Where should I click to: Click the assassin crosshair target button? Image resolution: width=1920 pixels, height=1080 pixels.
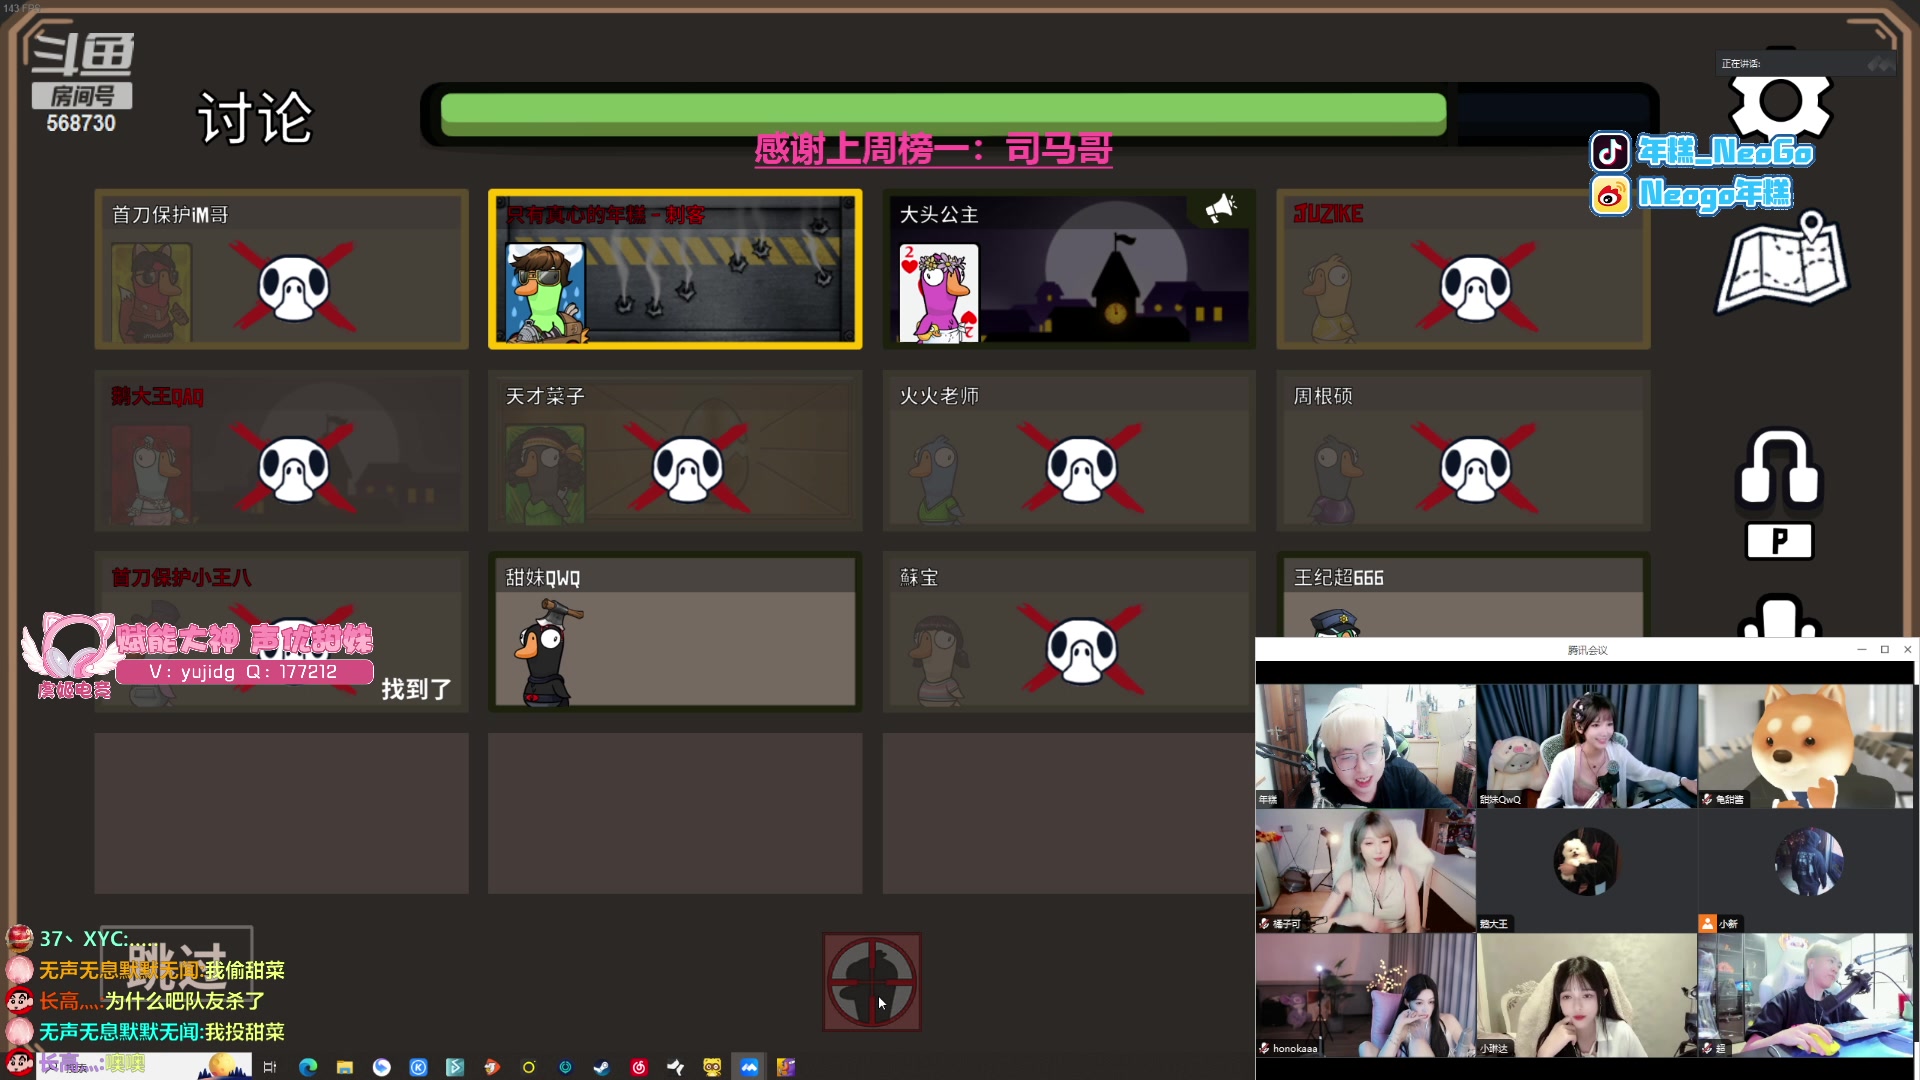coord(872,982)
